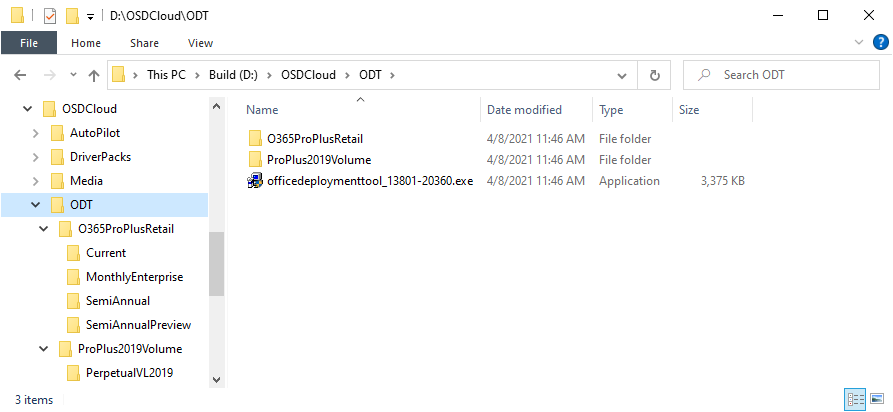This screenshot has height=412, width=893.
Task: Click the navigation pane scroll down arrow
Action: pos(216,379)
